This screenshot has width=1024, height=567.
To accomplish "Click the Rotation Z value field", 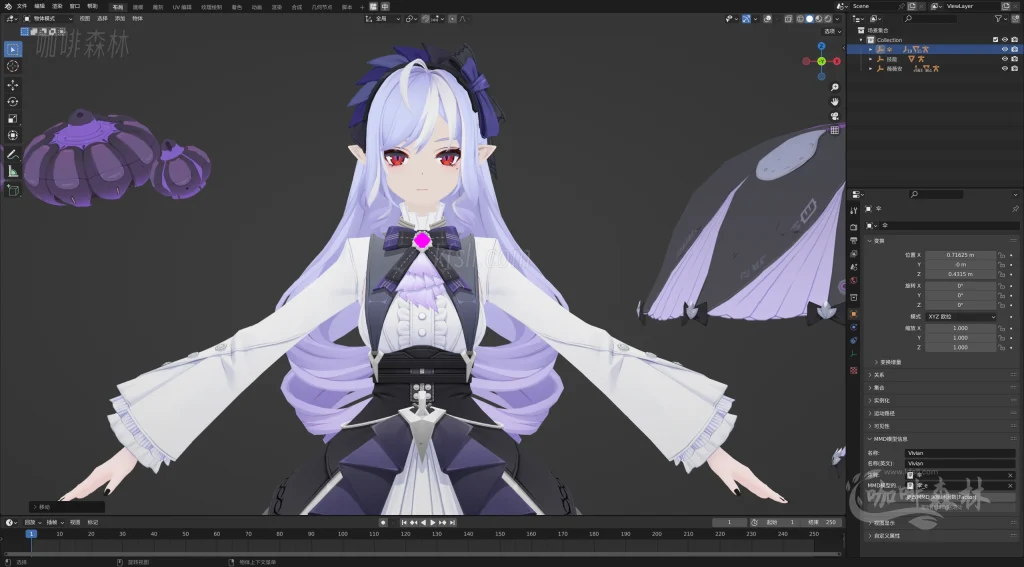I will [961, 305].
